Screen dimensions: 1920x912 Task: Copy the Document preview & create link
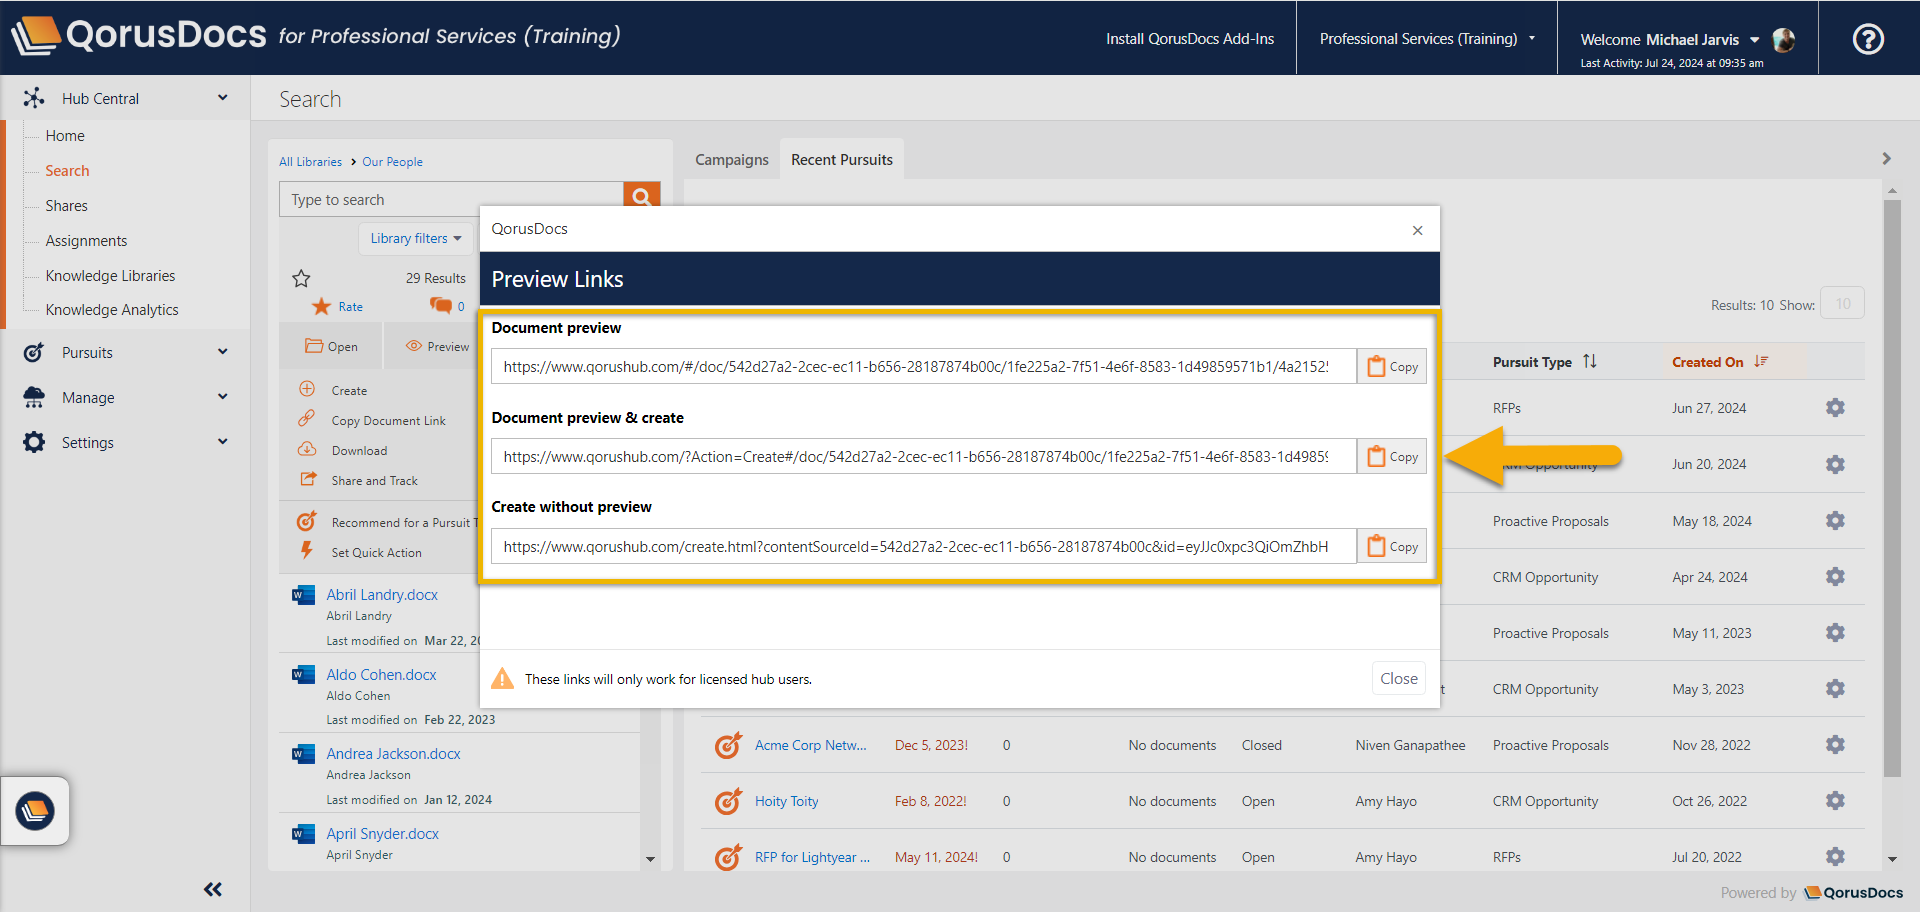pos(1392,456)
